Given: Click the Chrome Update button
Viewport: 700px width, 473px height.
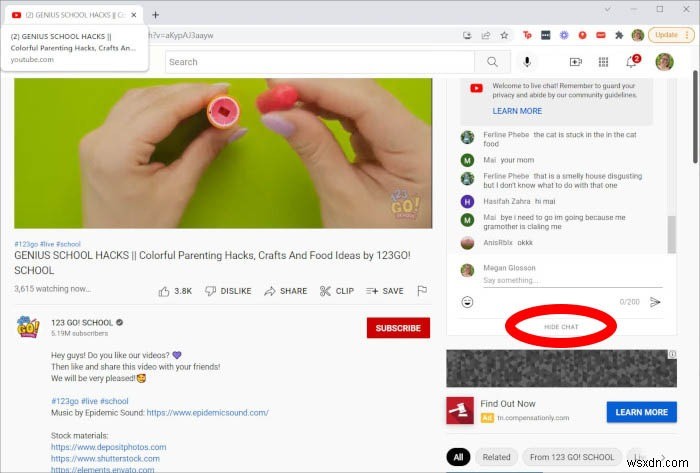Looking at the screenshot, I should tap(671, 35).
